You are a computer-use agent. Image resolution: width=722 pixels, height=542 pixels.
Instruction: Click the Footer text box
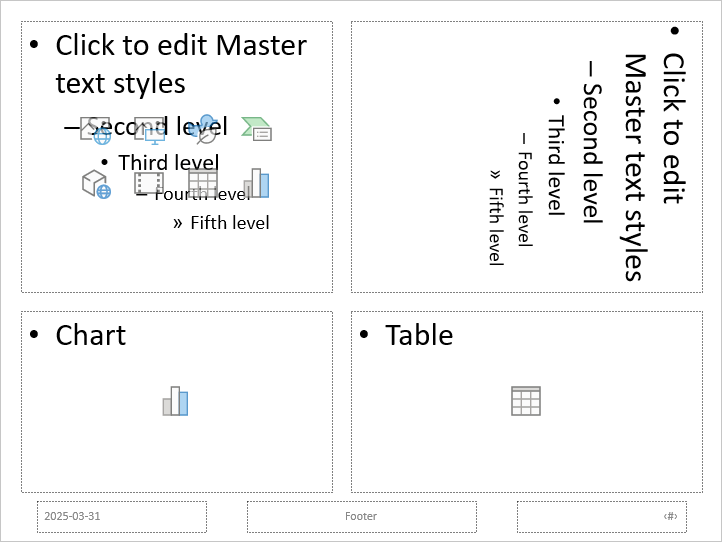(x=361, y=517)
